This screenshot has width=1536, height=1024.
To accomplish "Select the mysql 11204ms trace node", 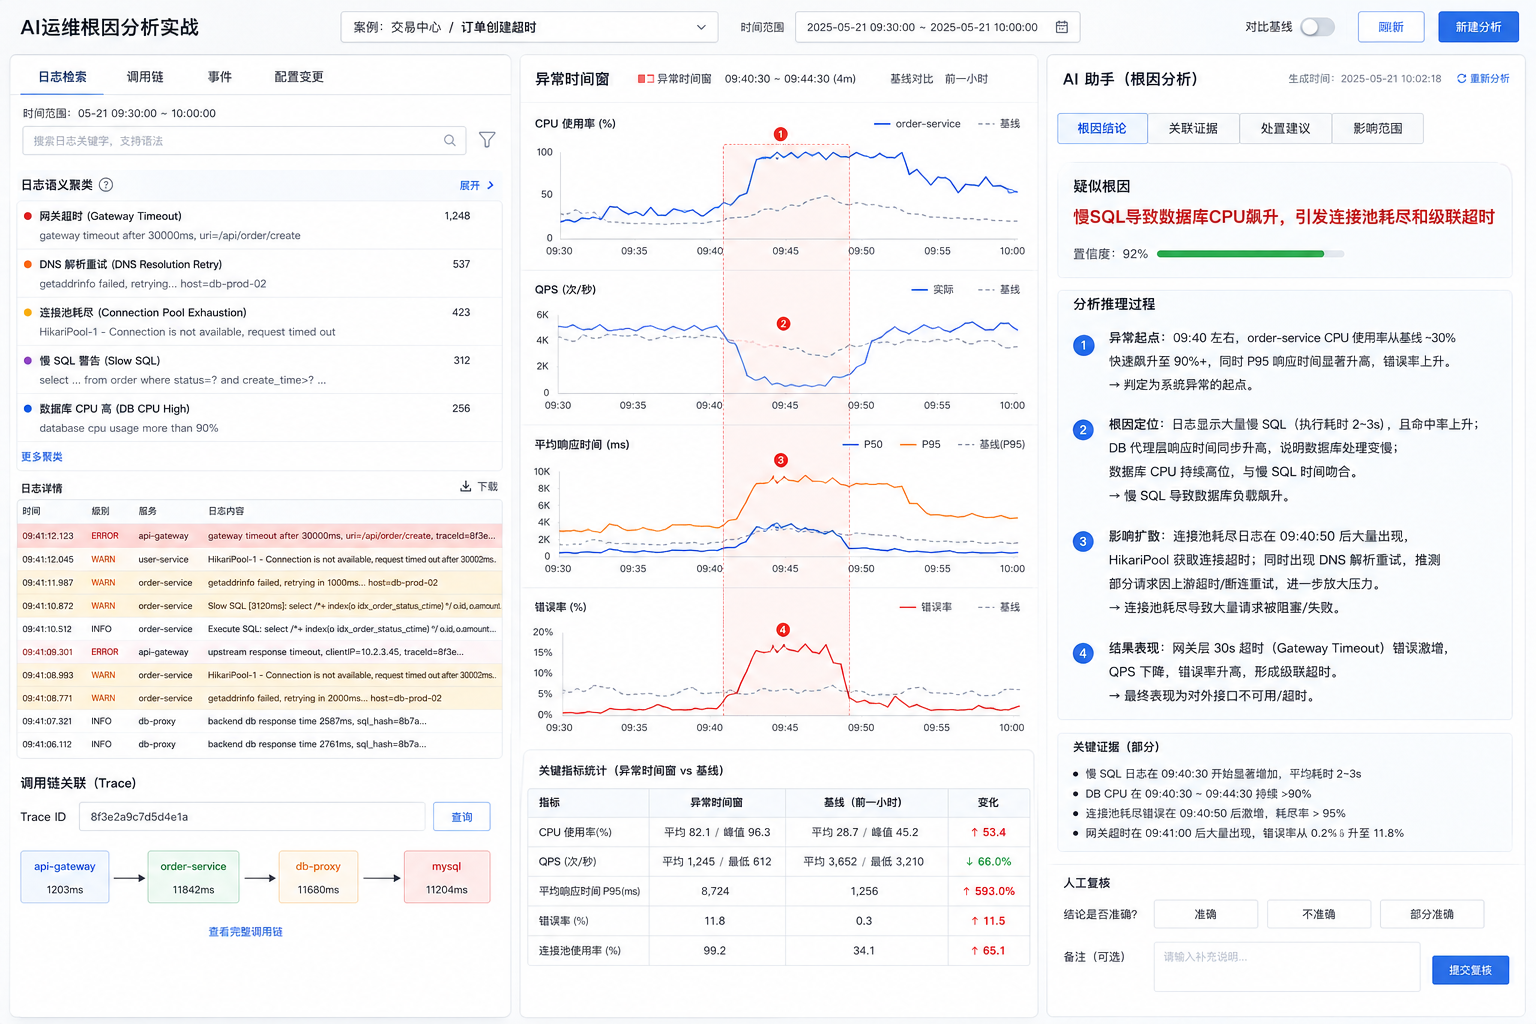I will [447, 877].
